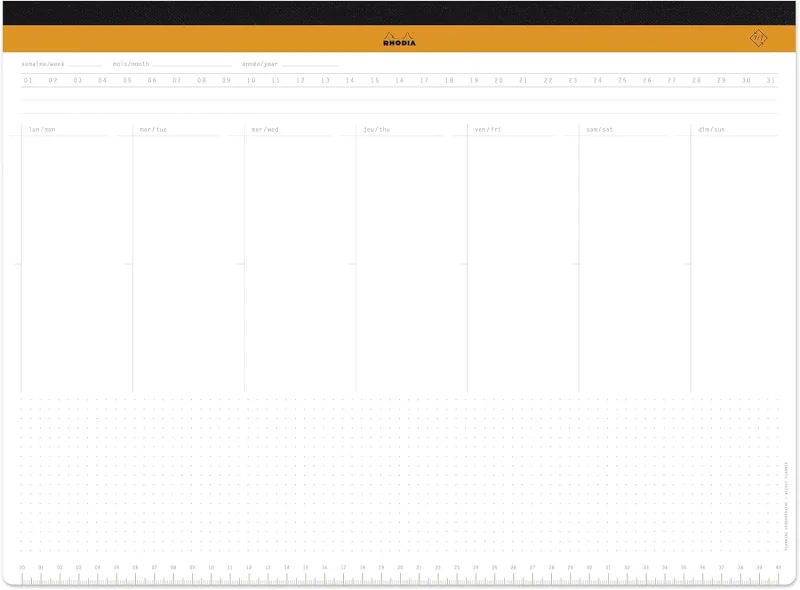The height and width of the screenshot is (590, 800).
Task: Open the mer/wed column header
Action: [x=265, y=129]
